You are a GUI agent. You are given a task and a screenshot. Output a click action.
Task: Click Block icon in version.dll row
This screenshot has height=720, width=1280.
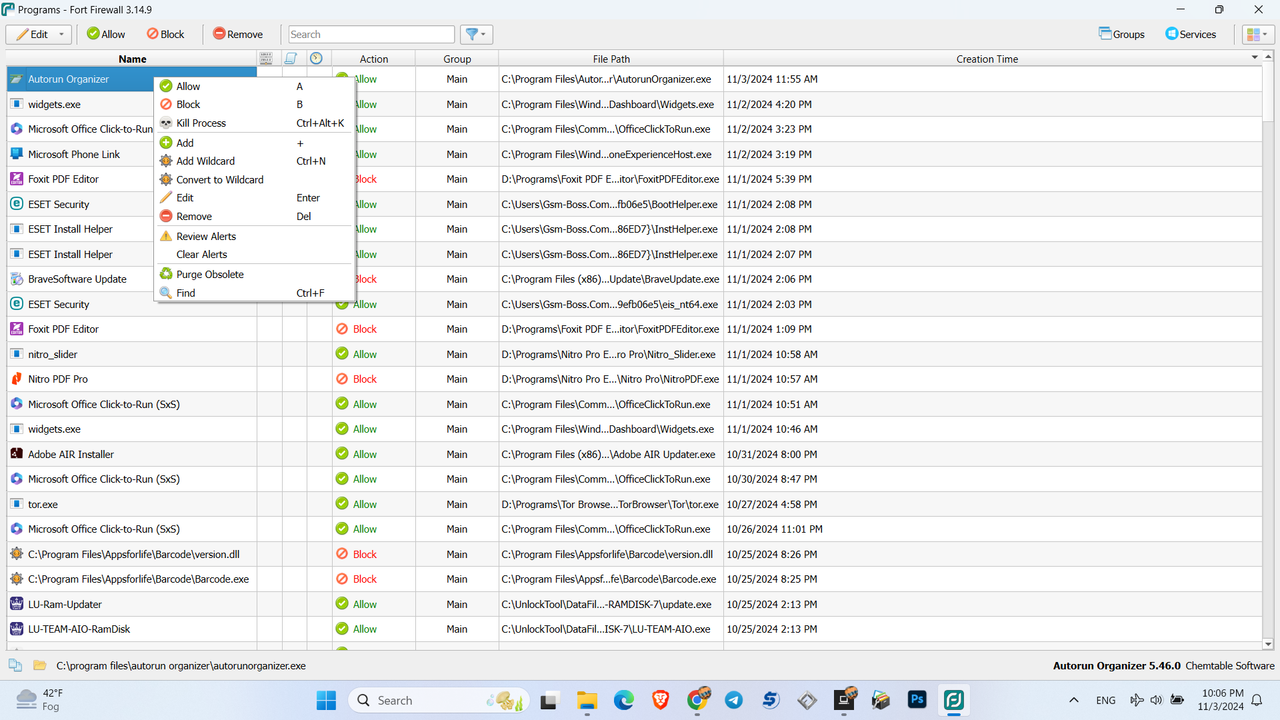click(x=342, y=554)
